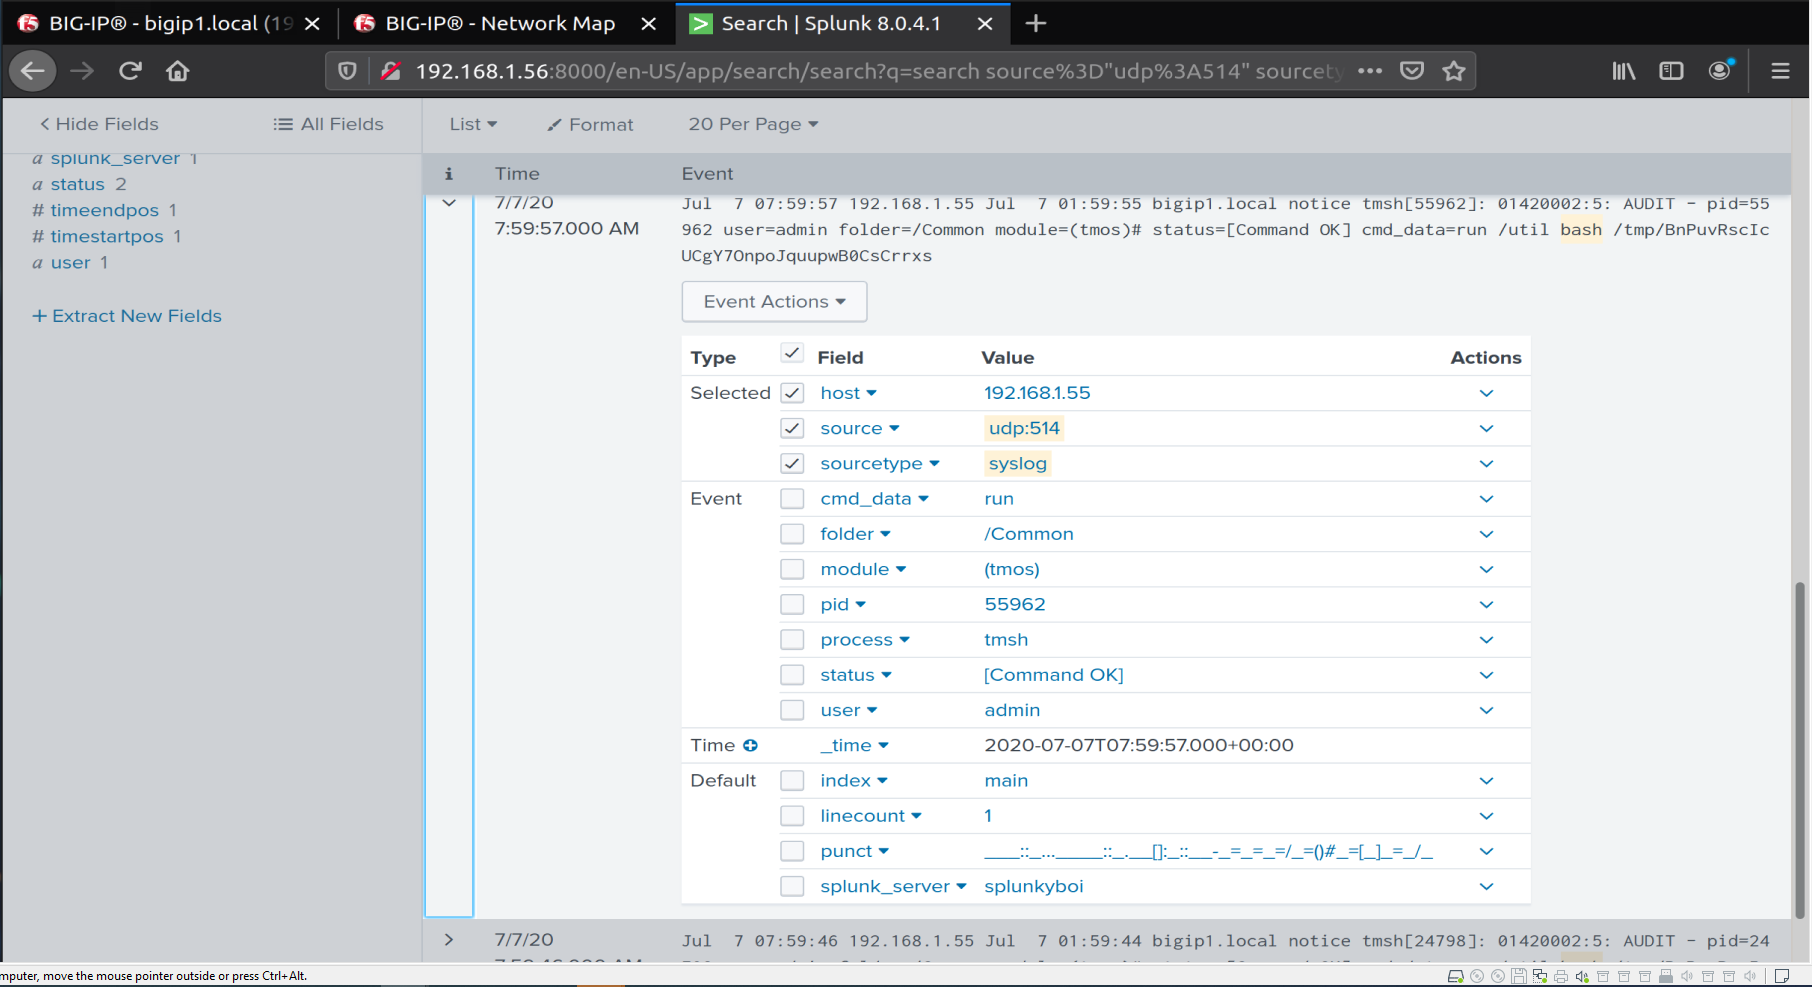1812x987 pixels.
Task: Close the BIG-IP Network Map tab
Action: (x=649, y=23)
